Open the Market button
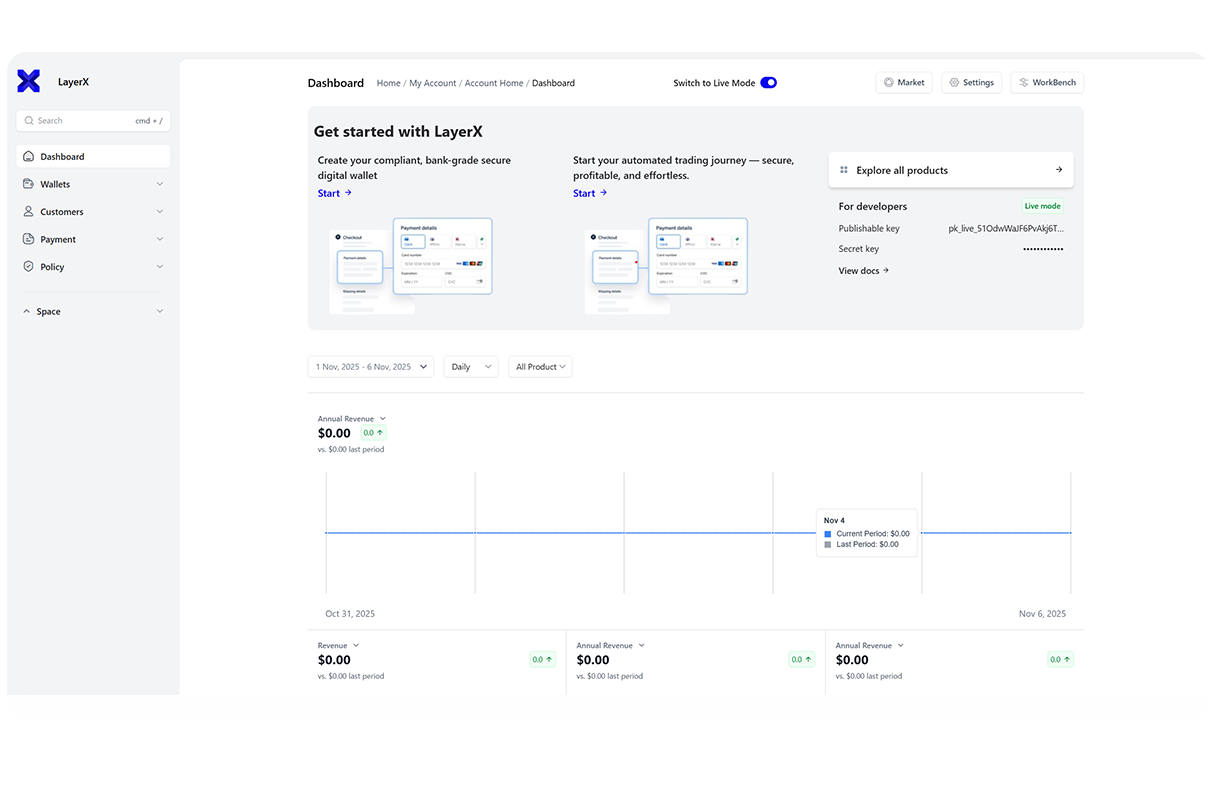The height and width of the screenshot is (812, 1220). point(903,83)
